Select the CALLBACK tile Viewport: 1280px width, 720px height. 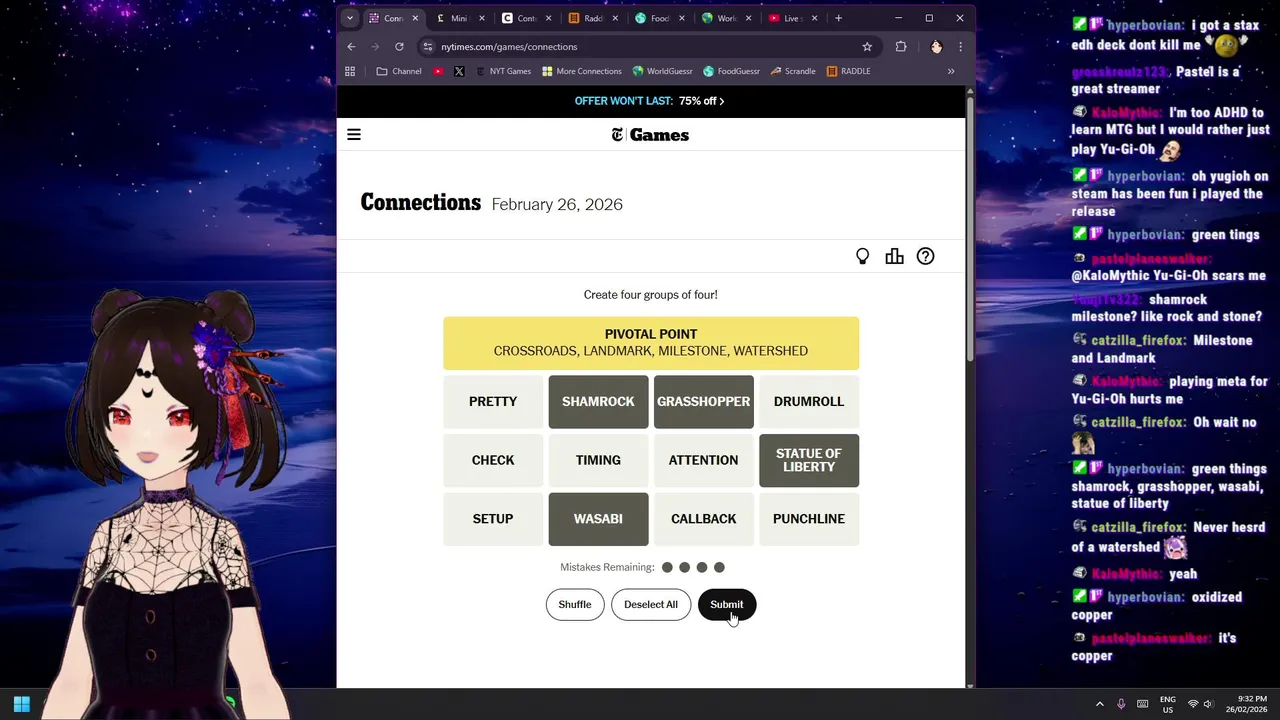click(704, 519)
